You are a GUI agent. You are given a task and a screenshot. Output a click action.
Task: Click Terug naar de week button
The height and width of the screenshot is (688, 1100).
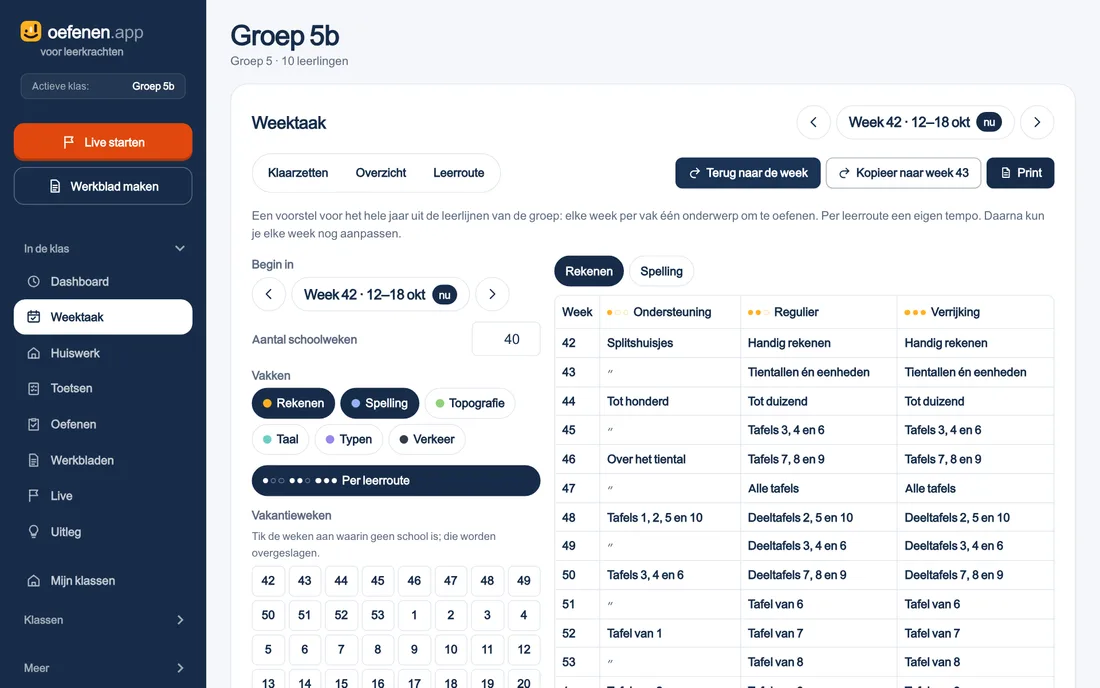748,173
